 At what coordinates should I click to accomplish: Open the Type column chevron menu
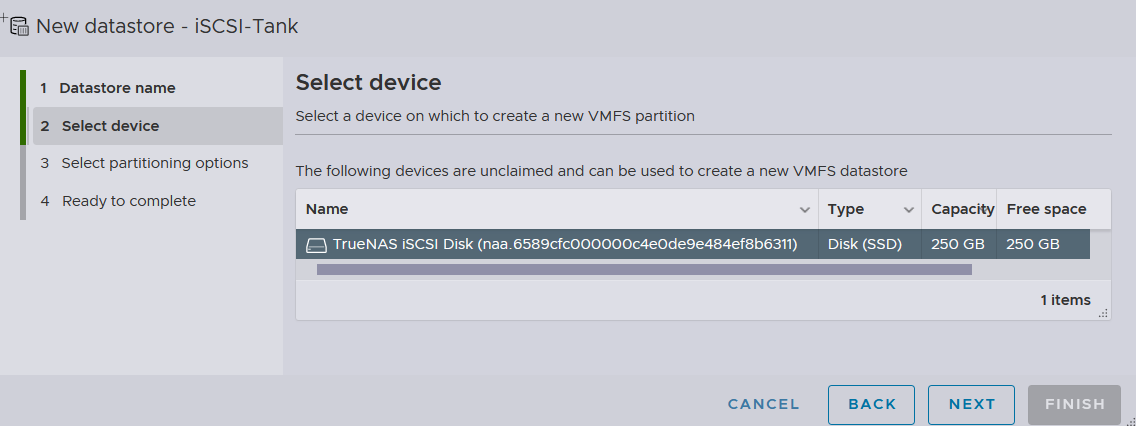tap(909, 210)
